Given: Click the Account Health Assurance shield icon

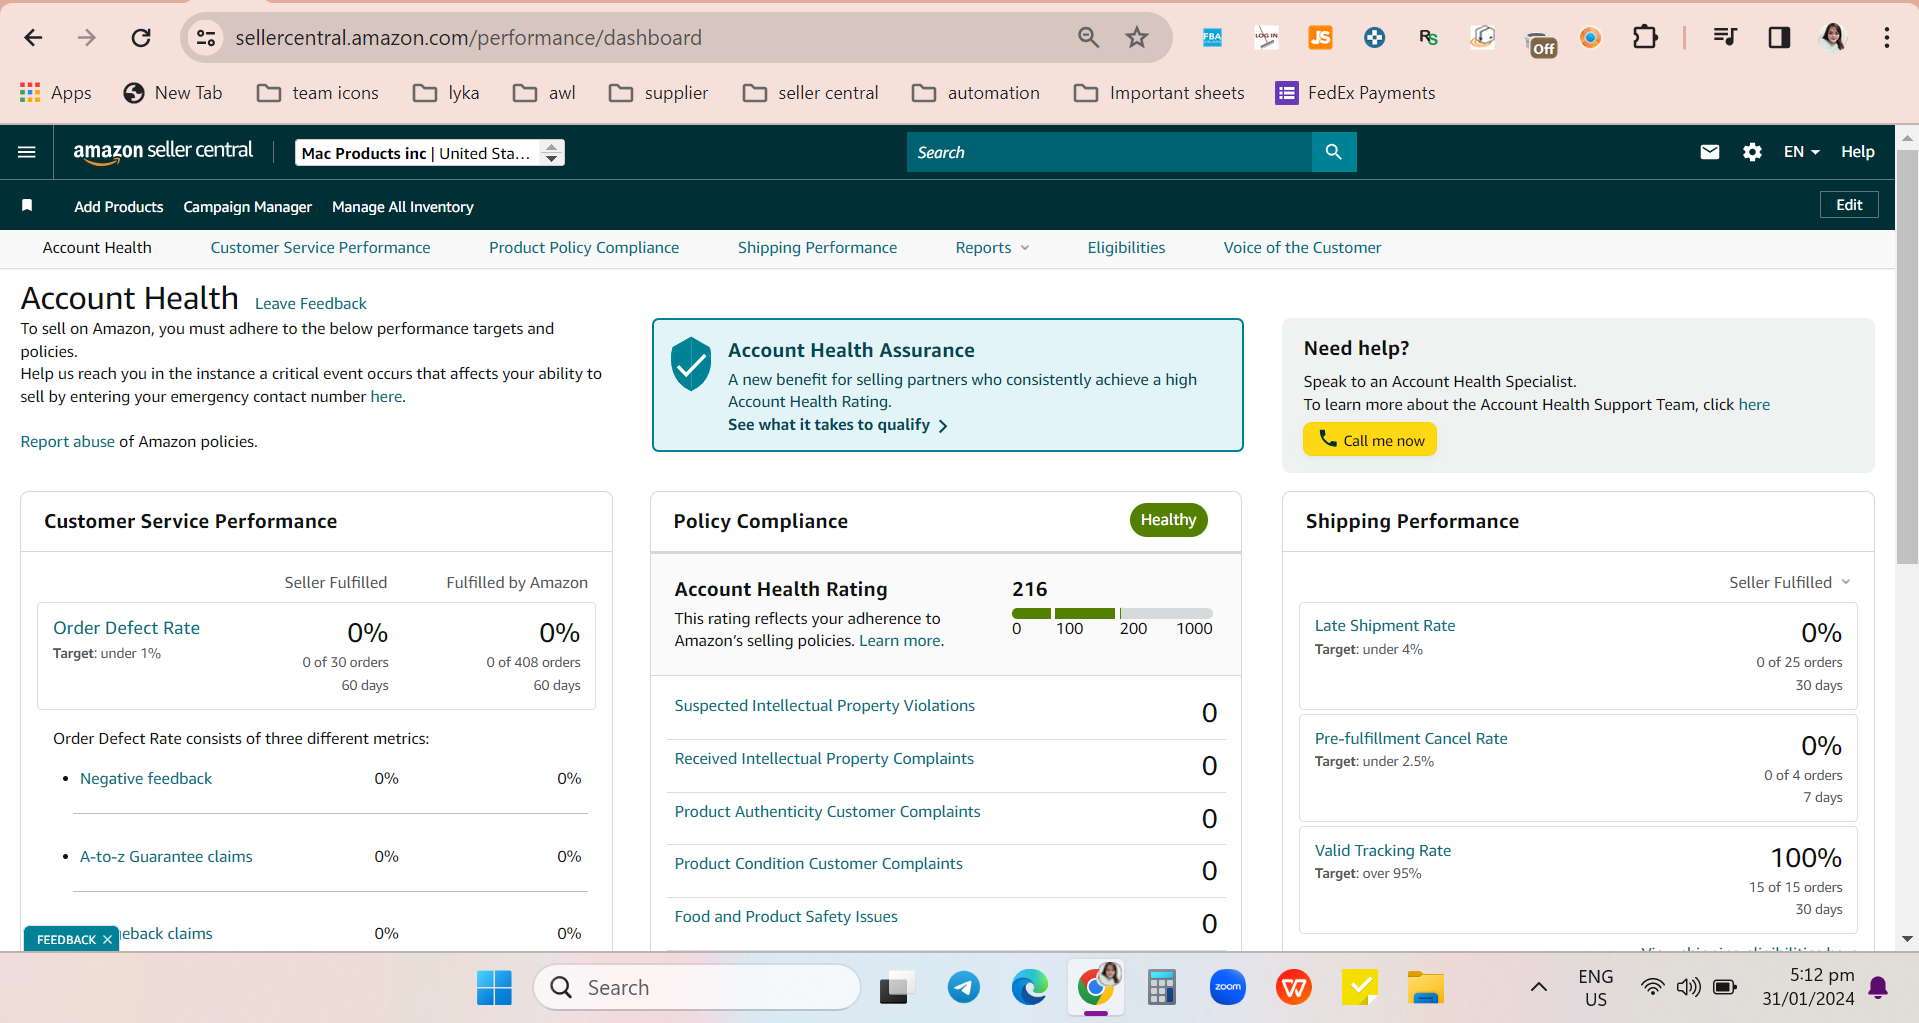Looking at the screenshot, I should coord(691,363).
